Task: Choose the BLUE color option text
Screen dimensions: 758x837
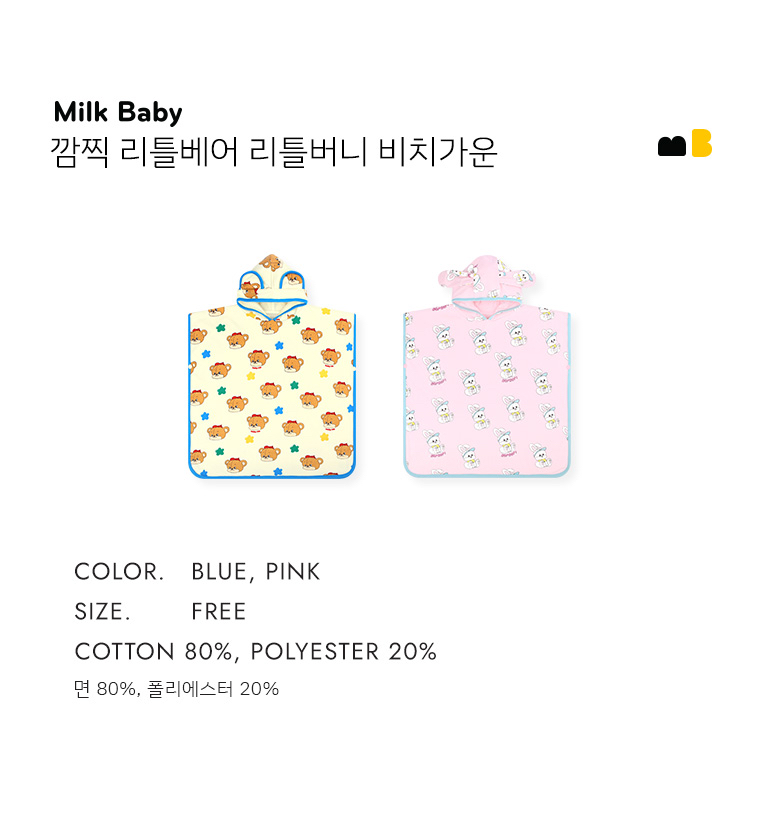Action: pyautogui.click(x=219, y=572)
